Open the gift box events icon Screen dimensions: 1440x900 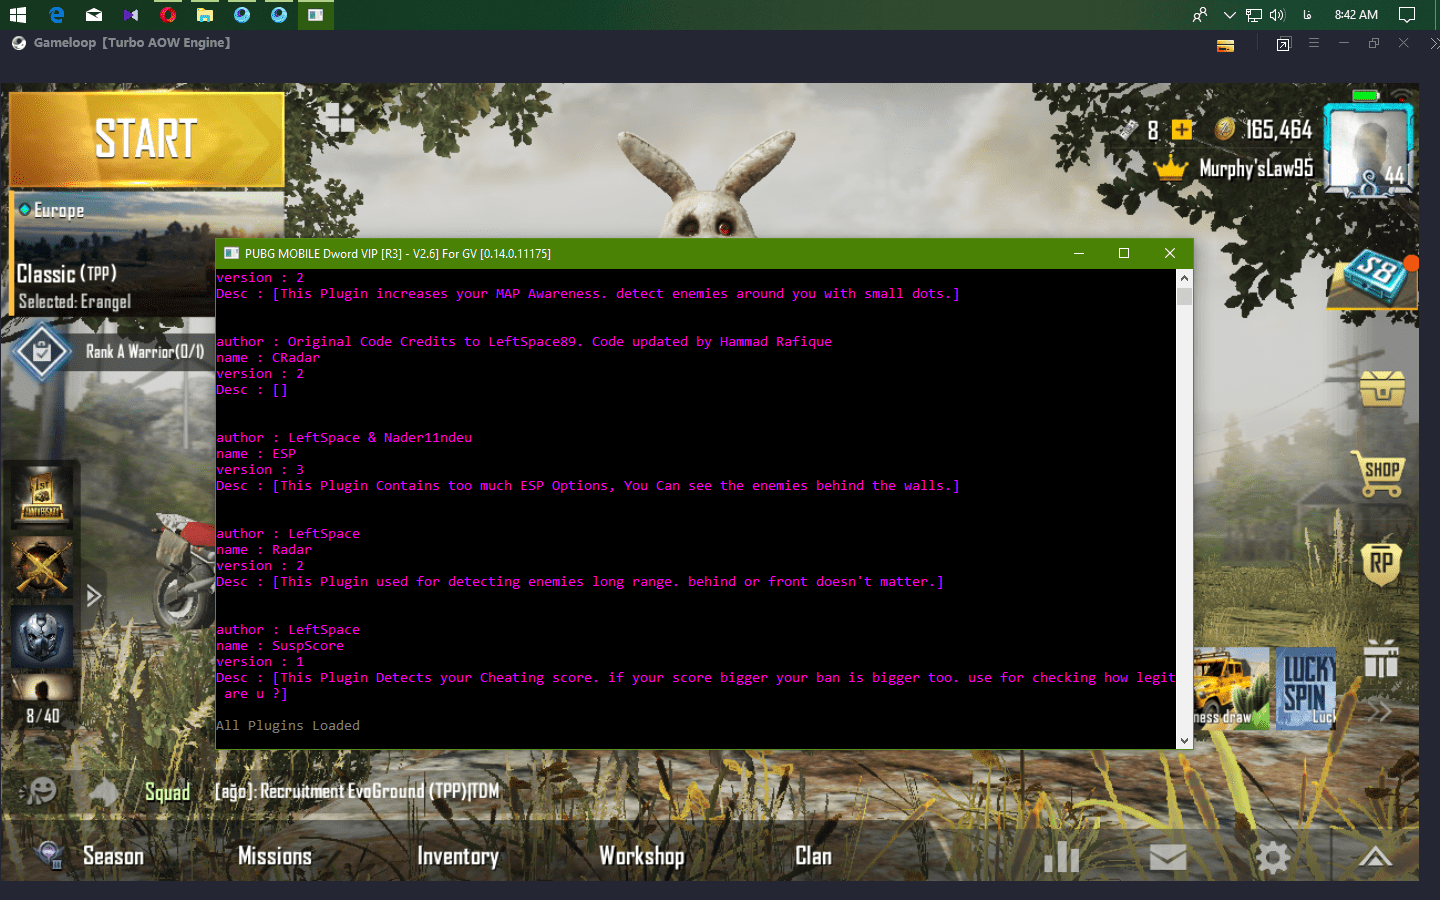click(1381, 660)
